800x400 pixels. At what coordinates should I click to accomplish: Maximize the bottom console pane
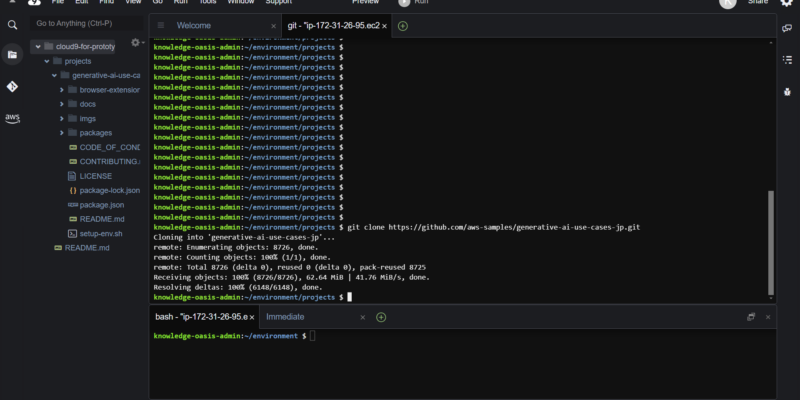pos(751,317)
